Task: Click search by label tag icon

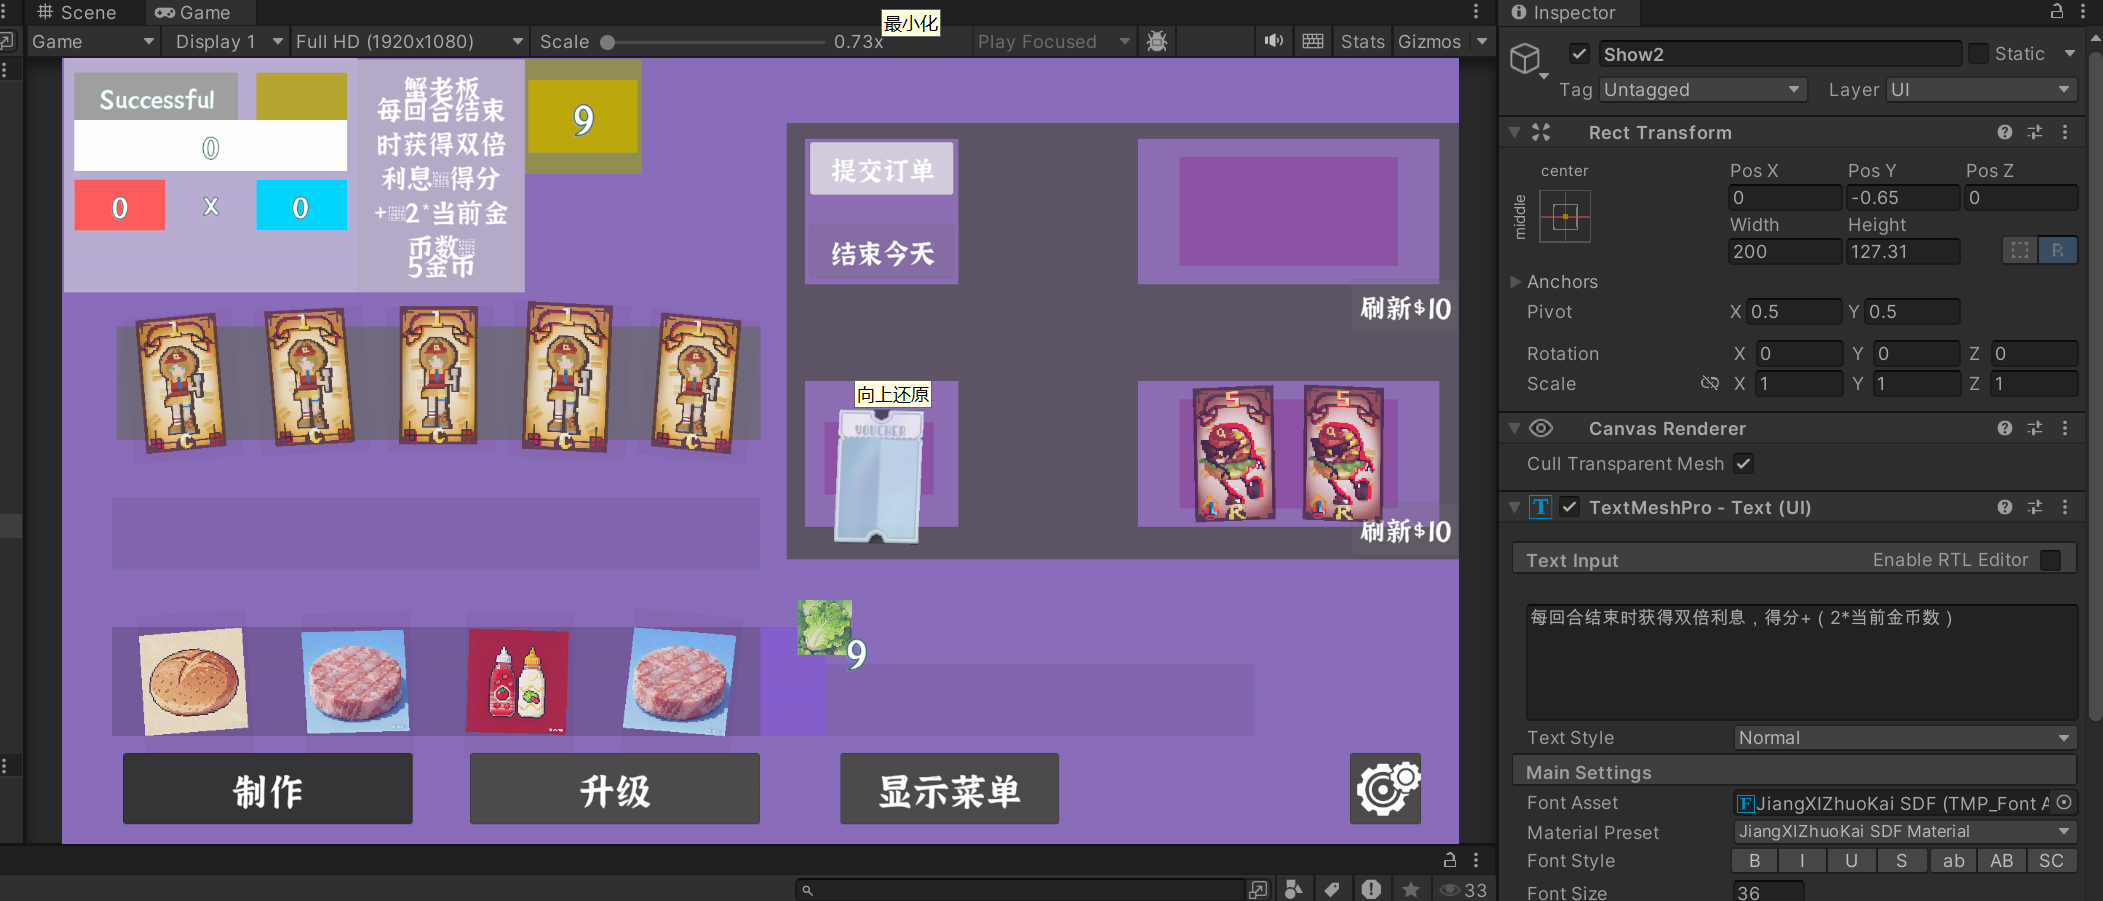Action: pyautogui.click(x=1332, y=889)
